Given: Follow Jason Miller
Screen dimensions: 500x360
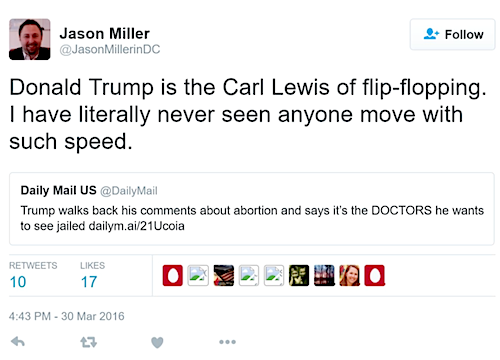Looking at the screenshot, I should [x=452, y=34].
